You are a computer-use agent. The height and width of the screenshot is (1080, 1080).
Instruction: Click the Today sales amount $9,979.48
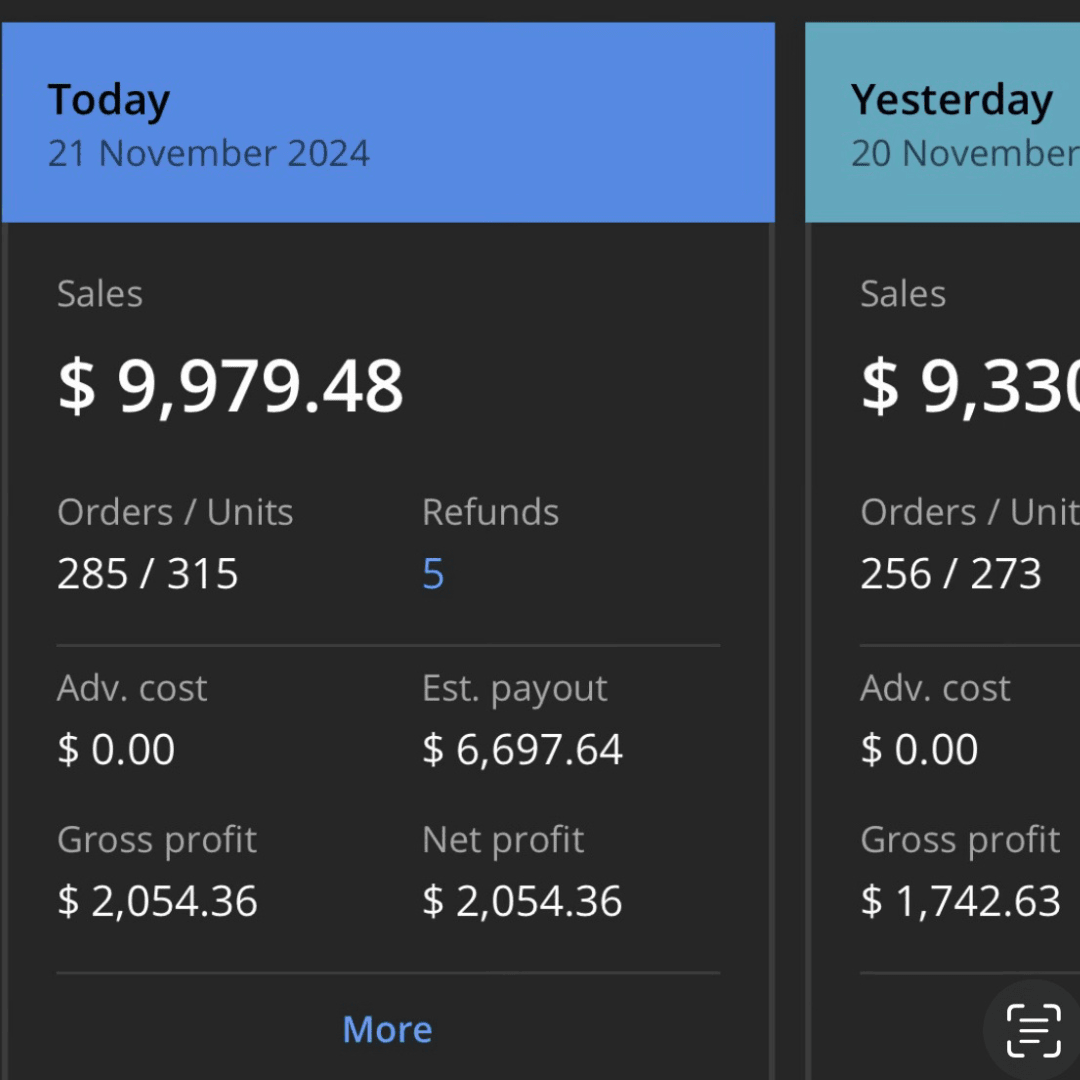(x=231, y=386)
